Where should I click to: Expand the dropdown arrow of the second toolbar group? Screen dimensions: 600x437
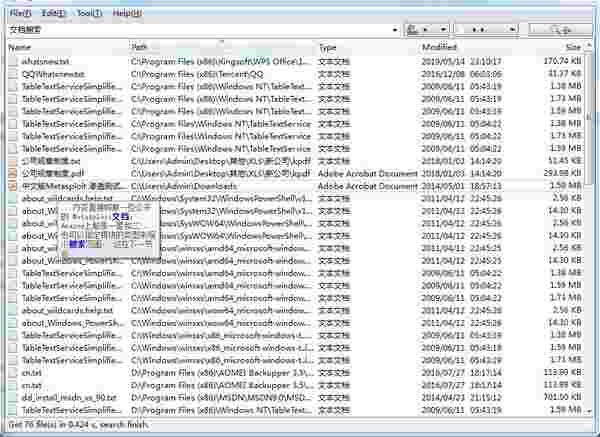point(512,29)
